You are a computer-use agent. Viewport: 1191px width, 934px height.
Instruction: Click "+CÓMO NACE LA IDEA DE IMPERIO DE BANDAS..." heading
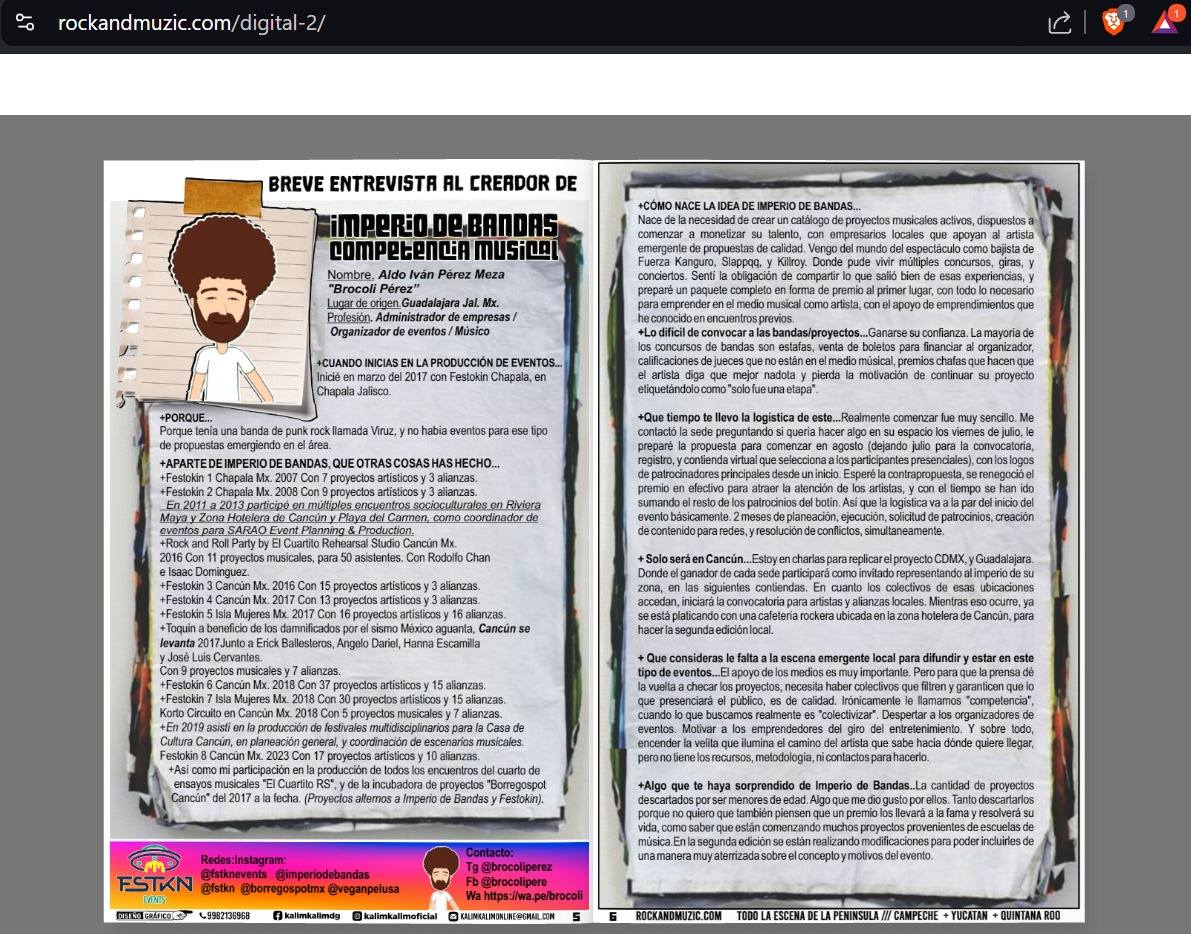[749, 206]
